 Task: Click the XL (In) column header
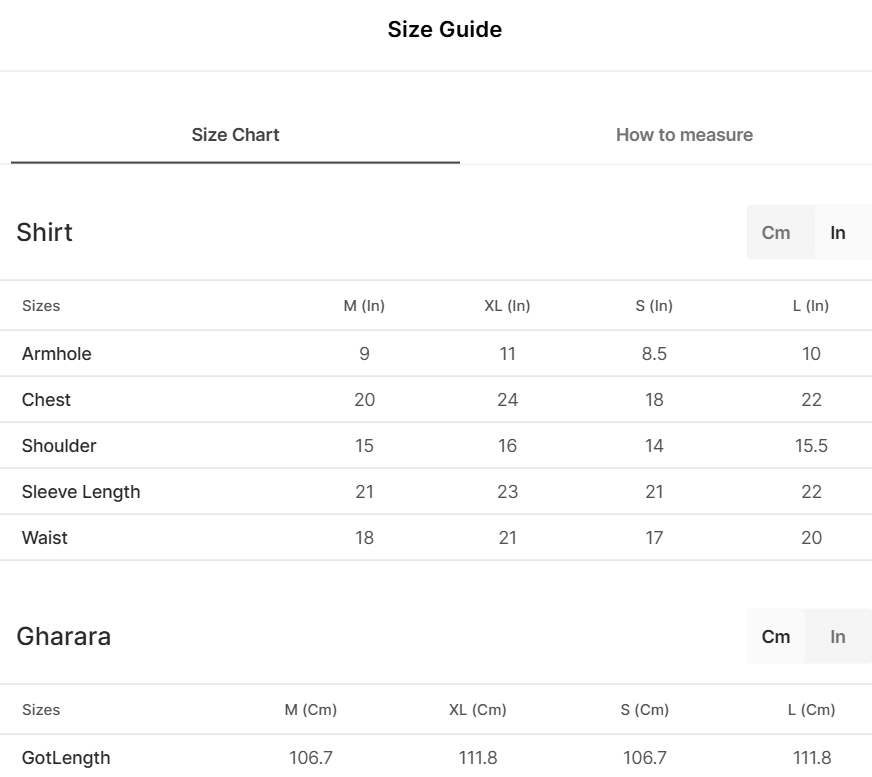pos(507,306)
